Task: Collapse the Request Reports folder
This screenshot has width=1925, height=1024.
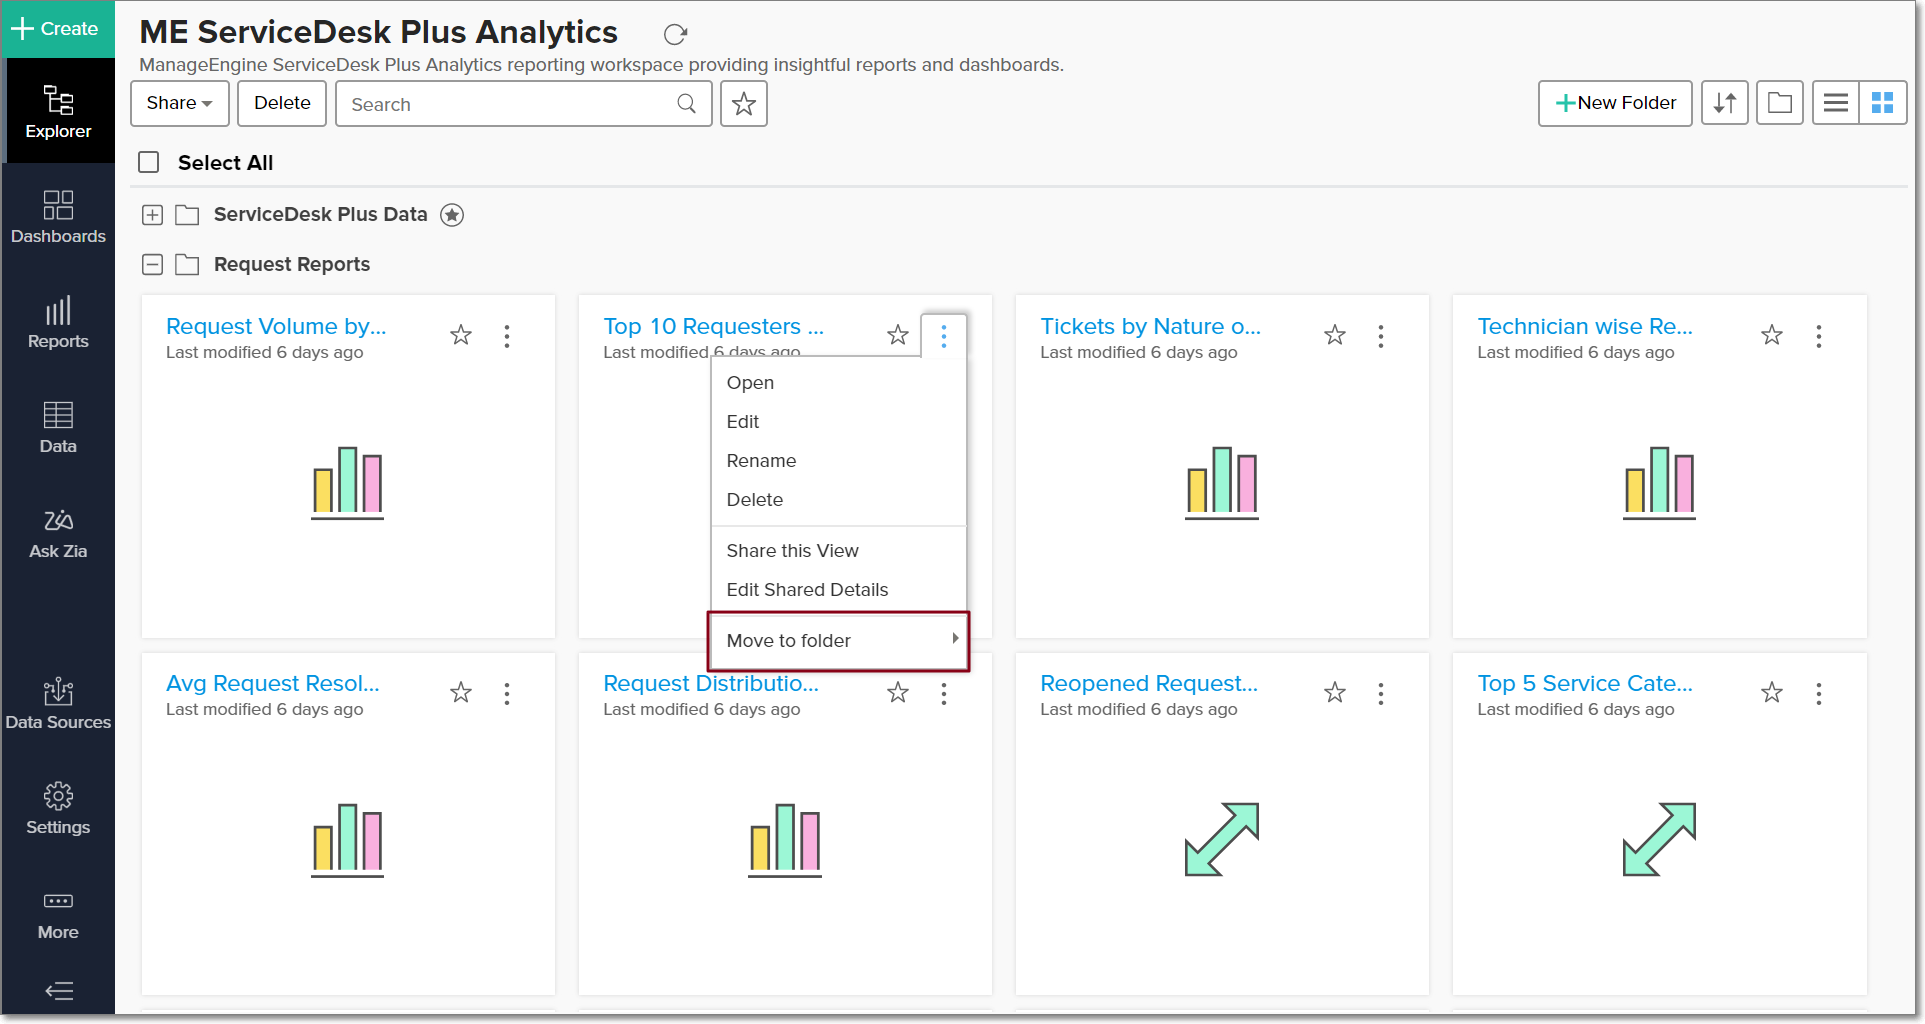Action: (x=152, y=265)
